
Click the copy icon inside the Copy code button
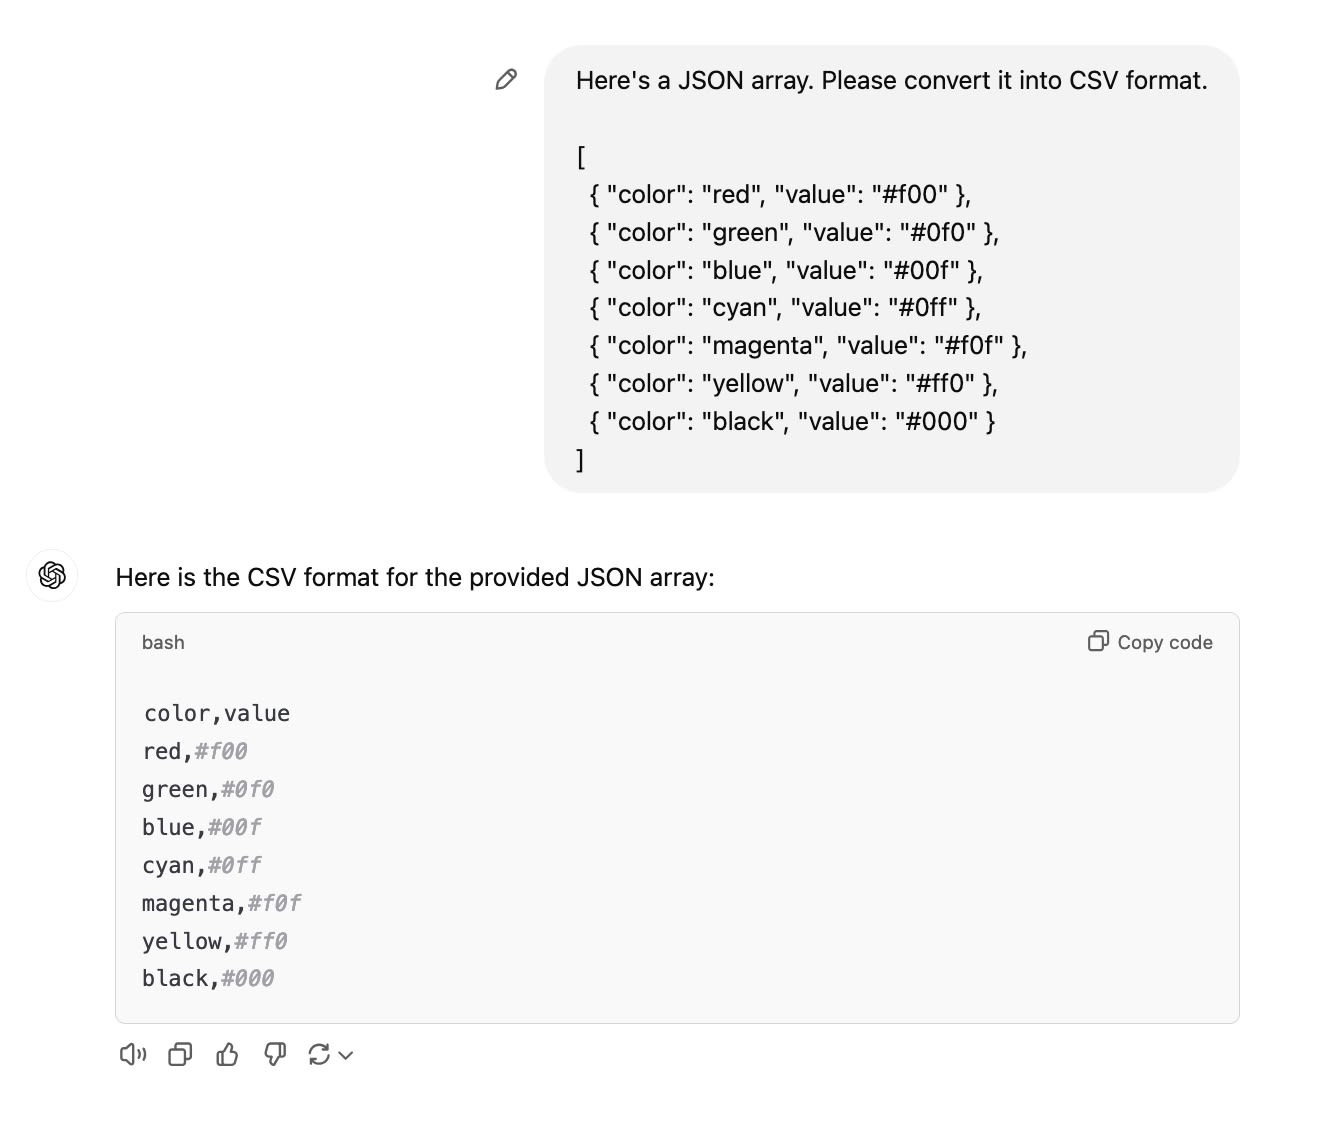[x=1098, y=641]
